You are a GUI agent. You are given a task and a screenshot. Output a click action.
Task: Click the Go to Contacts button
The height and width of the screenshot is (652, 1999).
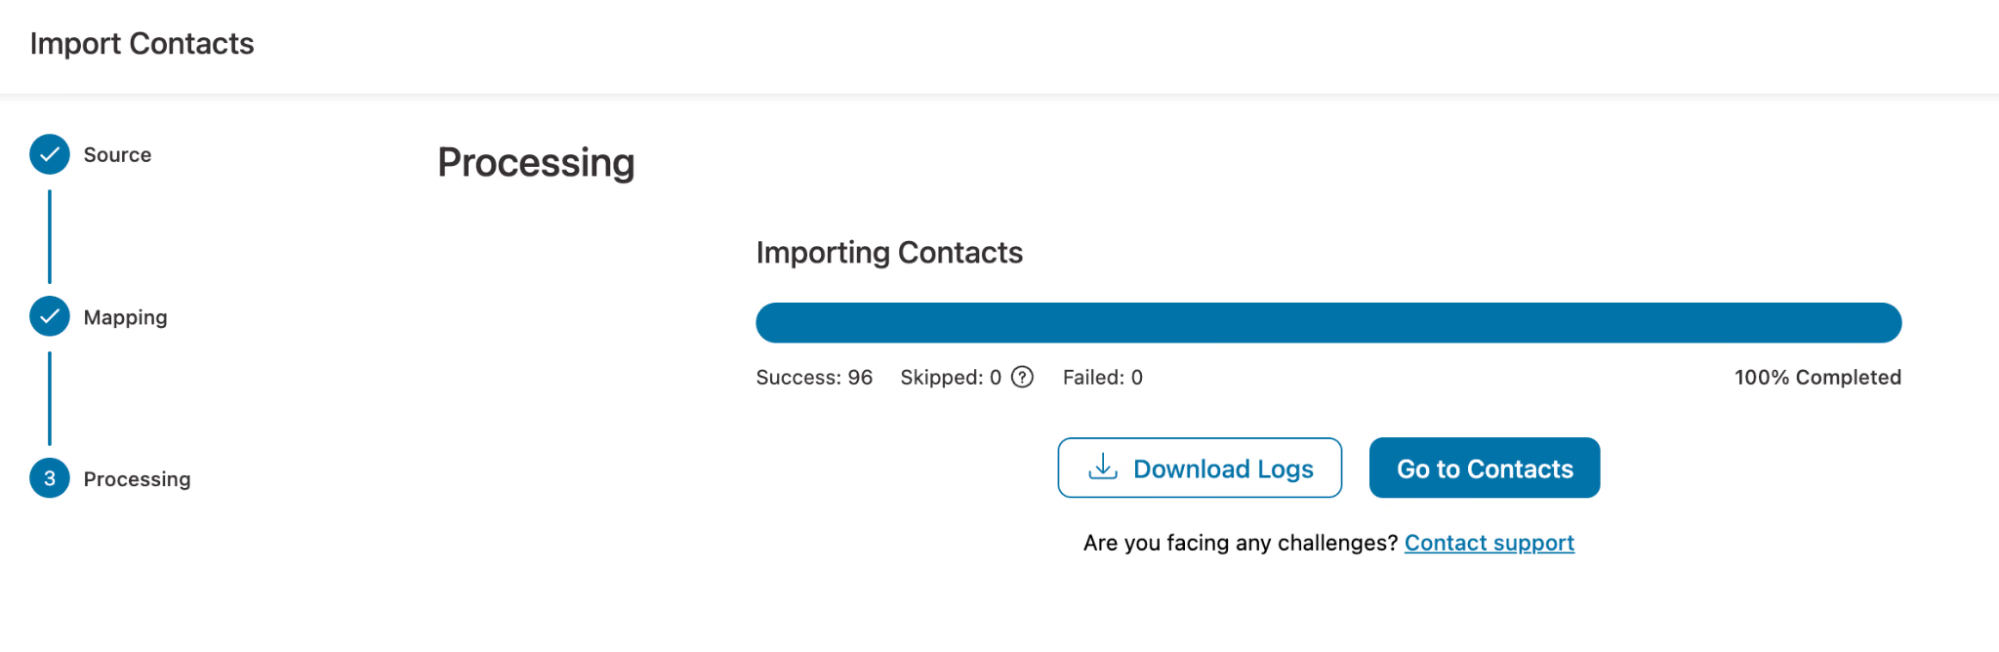tap(1484, 467)
